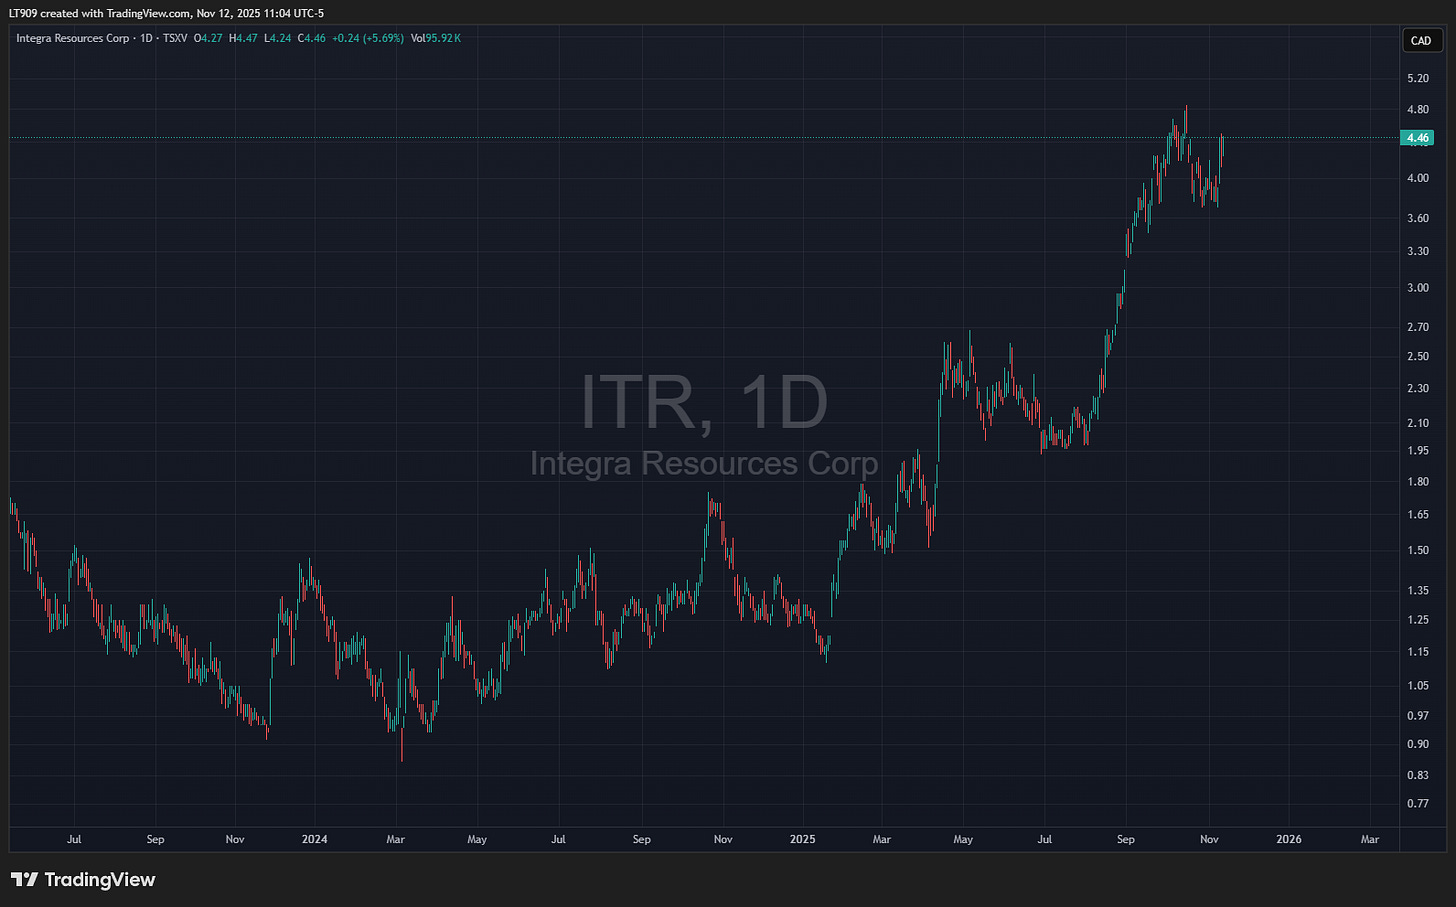Click the 0.90 price axis label
The height and width of the screenshot is (907, 1456).
pyautogui.click(x=1417, y=744)
